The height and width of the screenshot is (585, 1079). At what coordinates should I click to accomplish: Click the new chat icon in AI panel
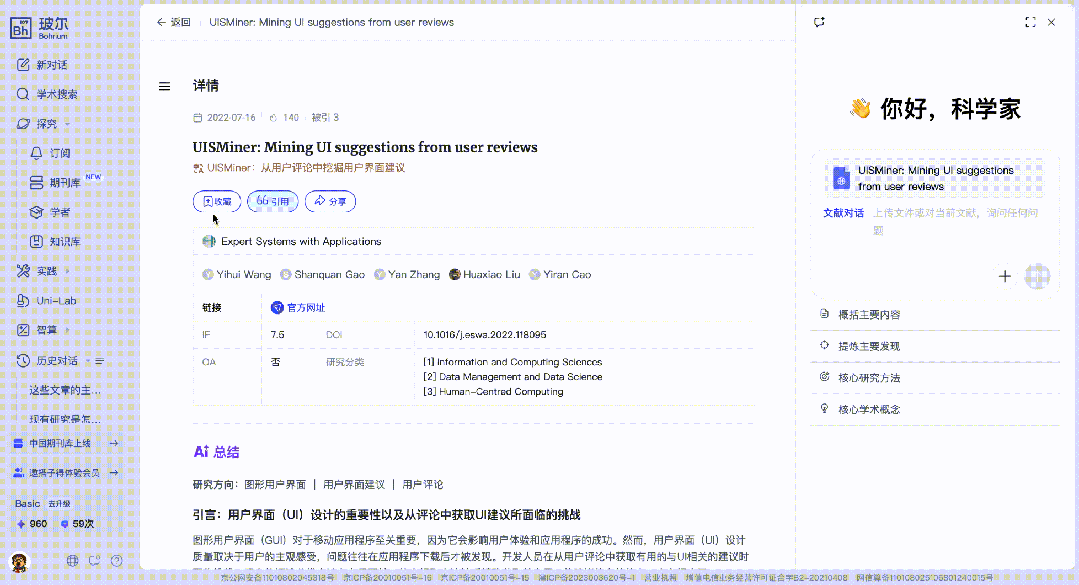click(819, 22)
